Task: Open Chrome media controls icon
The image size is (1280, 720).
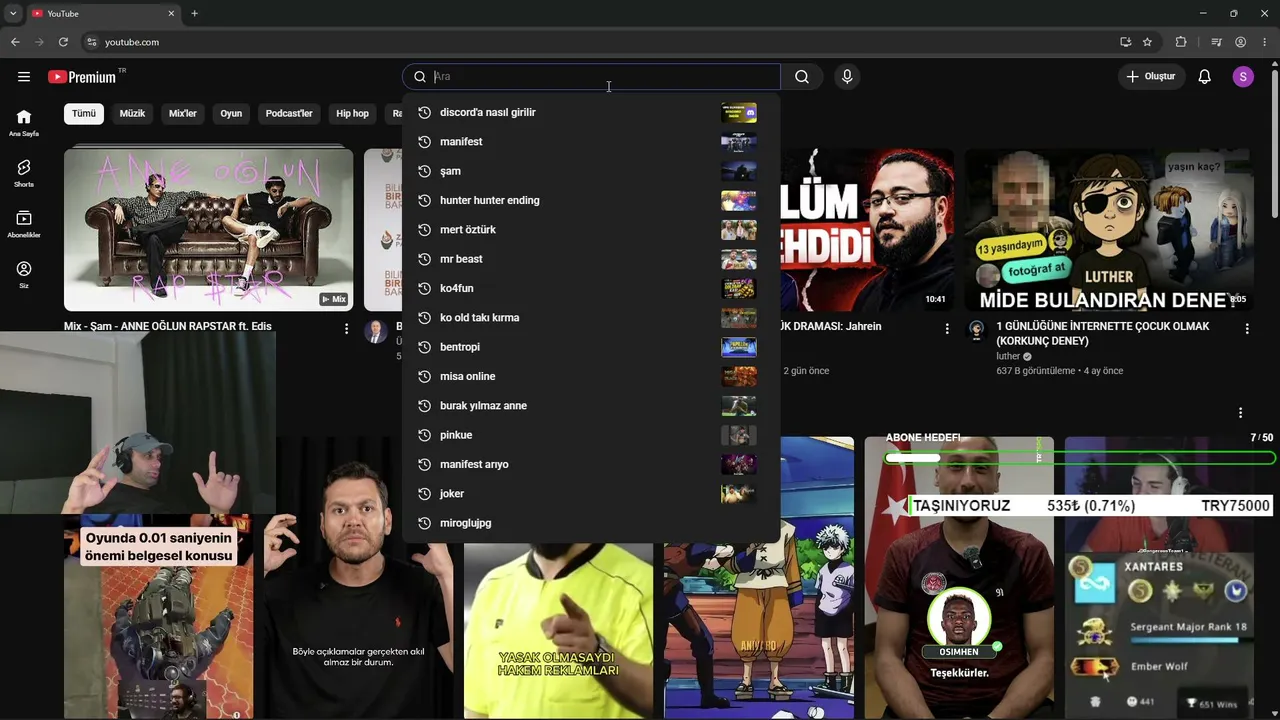Action: point(1216,42)
